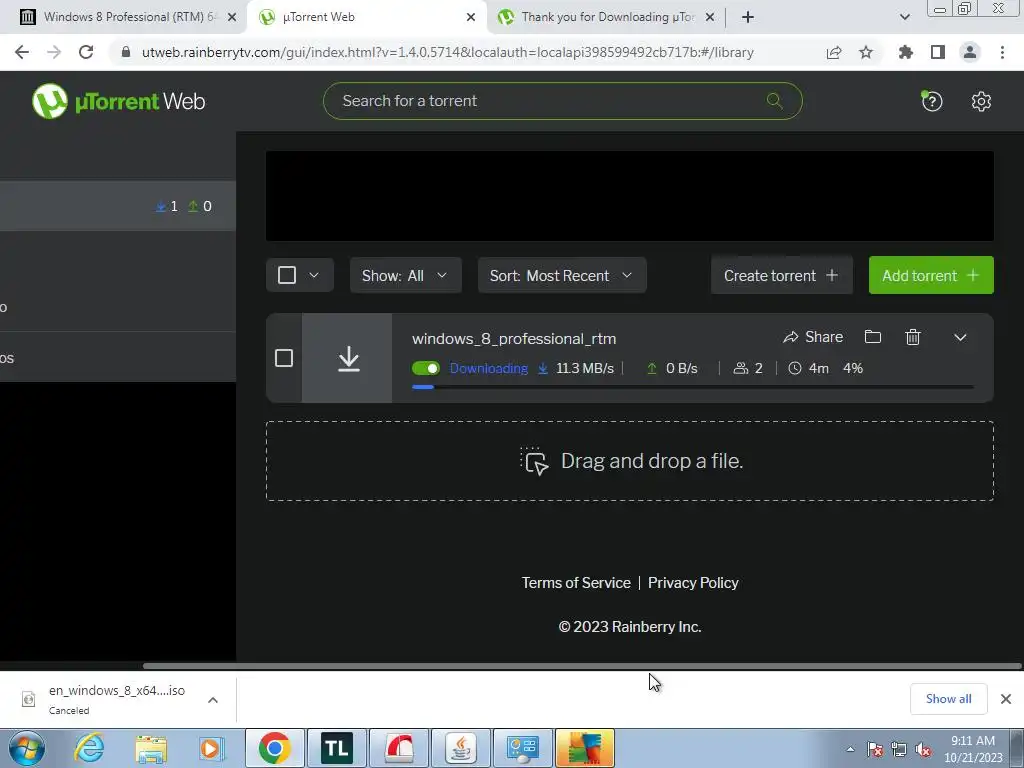Open Privacy Policy link
This screenshot has width=1024, height=768.
(693, 583)
